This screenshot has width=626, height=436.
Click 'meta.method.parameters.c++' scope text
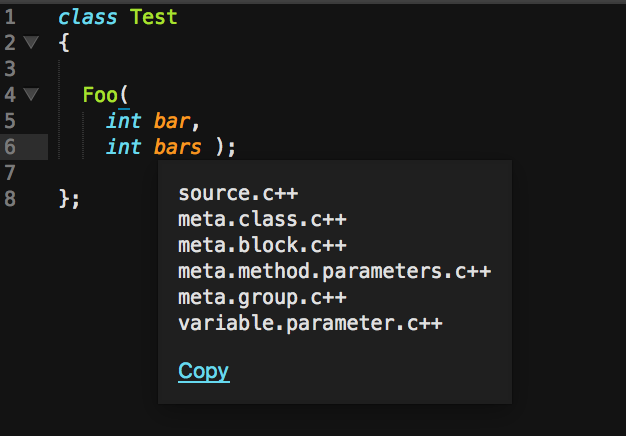pos(335,272)
